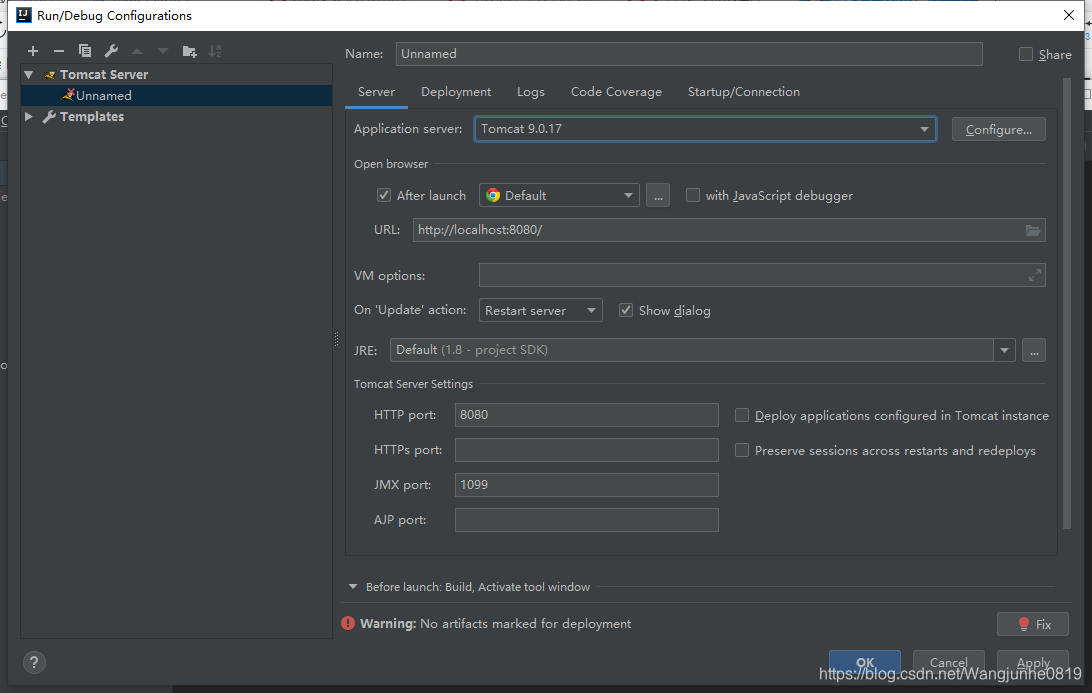The image size is (1092, 693).
Task: Move configuration up arrow
Action: pos(137,51)
